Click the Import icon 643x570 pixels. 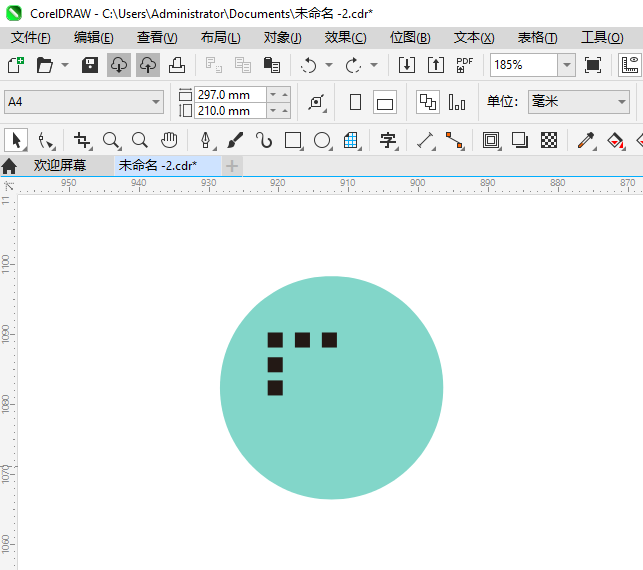click(x=407, y=65)
